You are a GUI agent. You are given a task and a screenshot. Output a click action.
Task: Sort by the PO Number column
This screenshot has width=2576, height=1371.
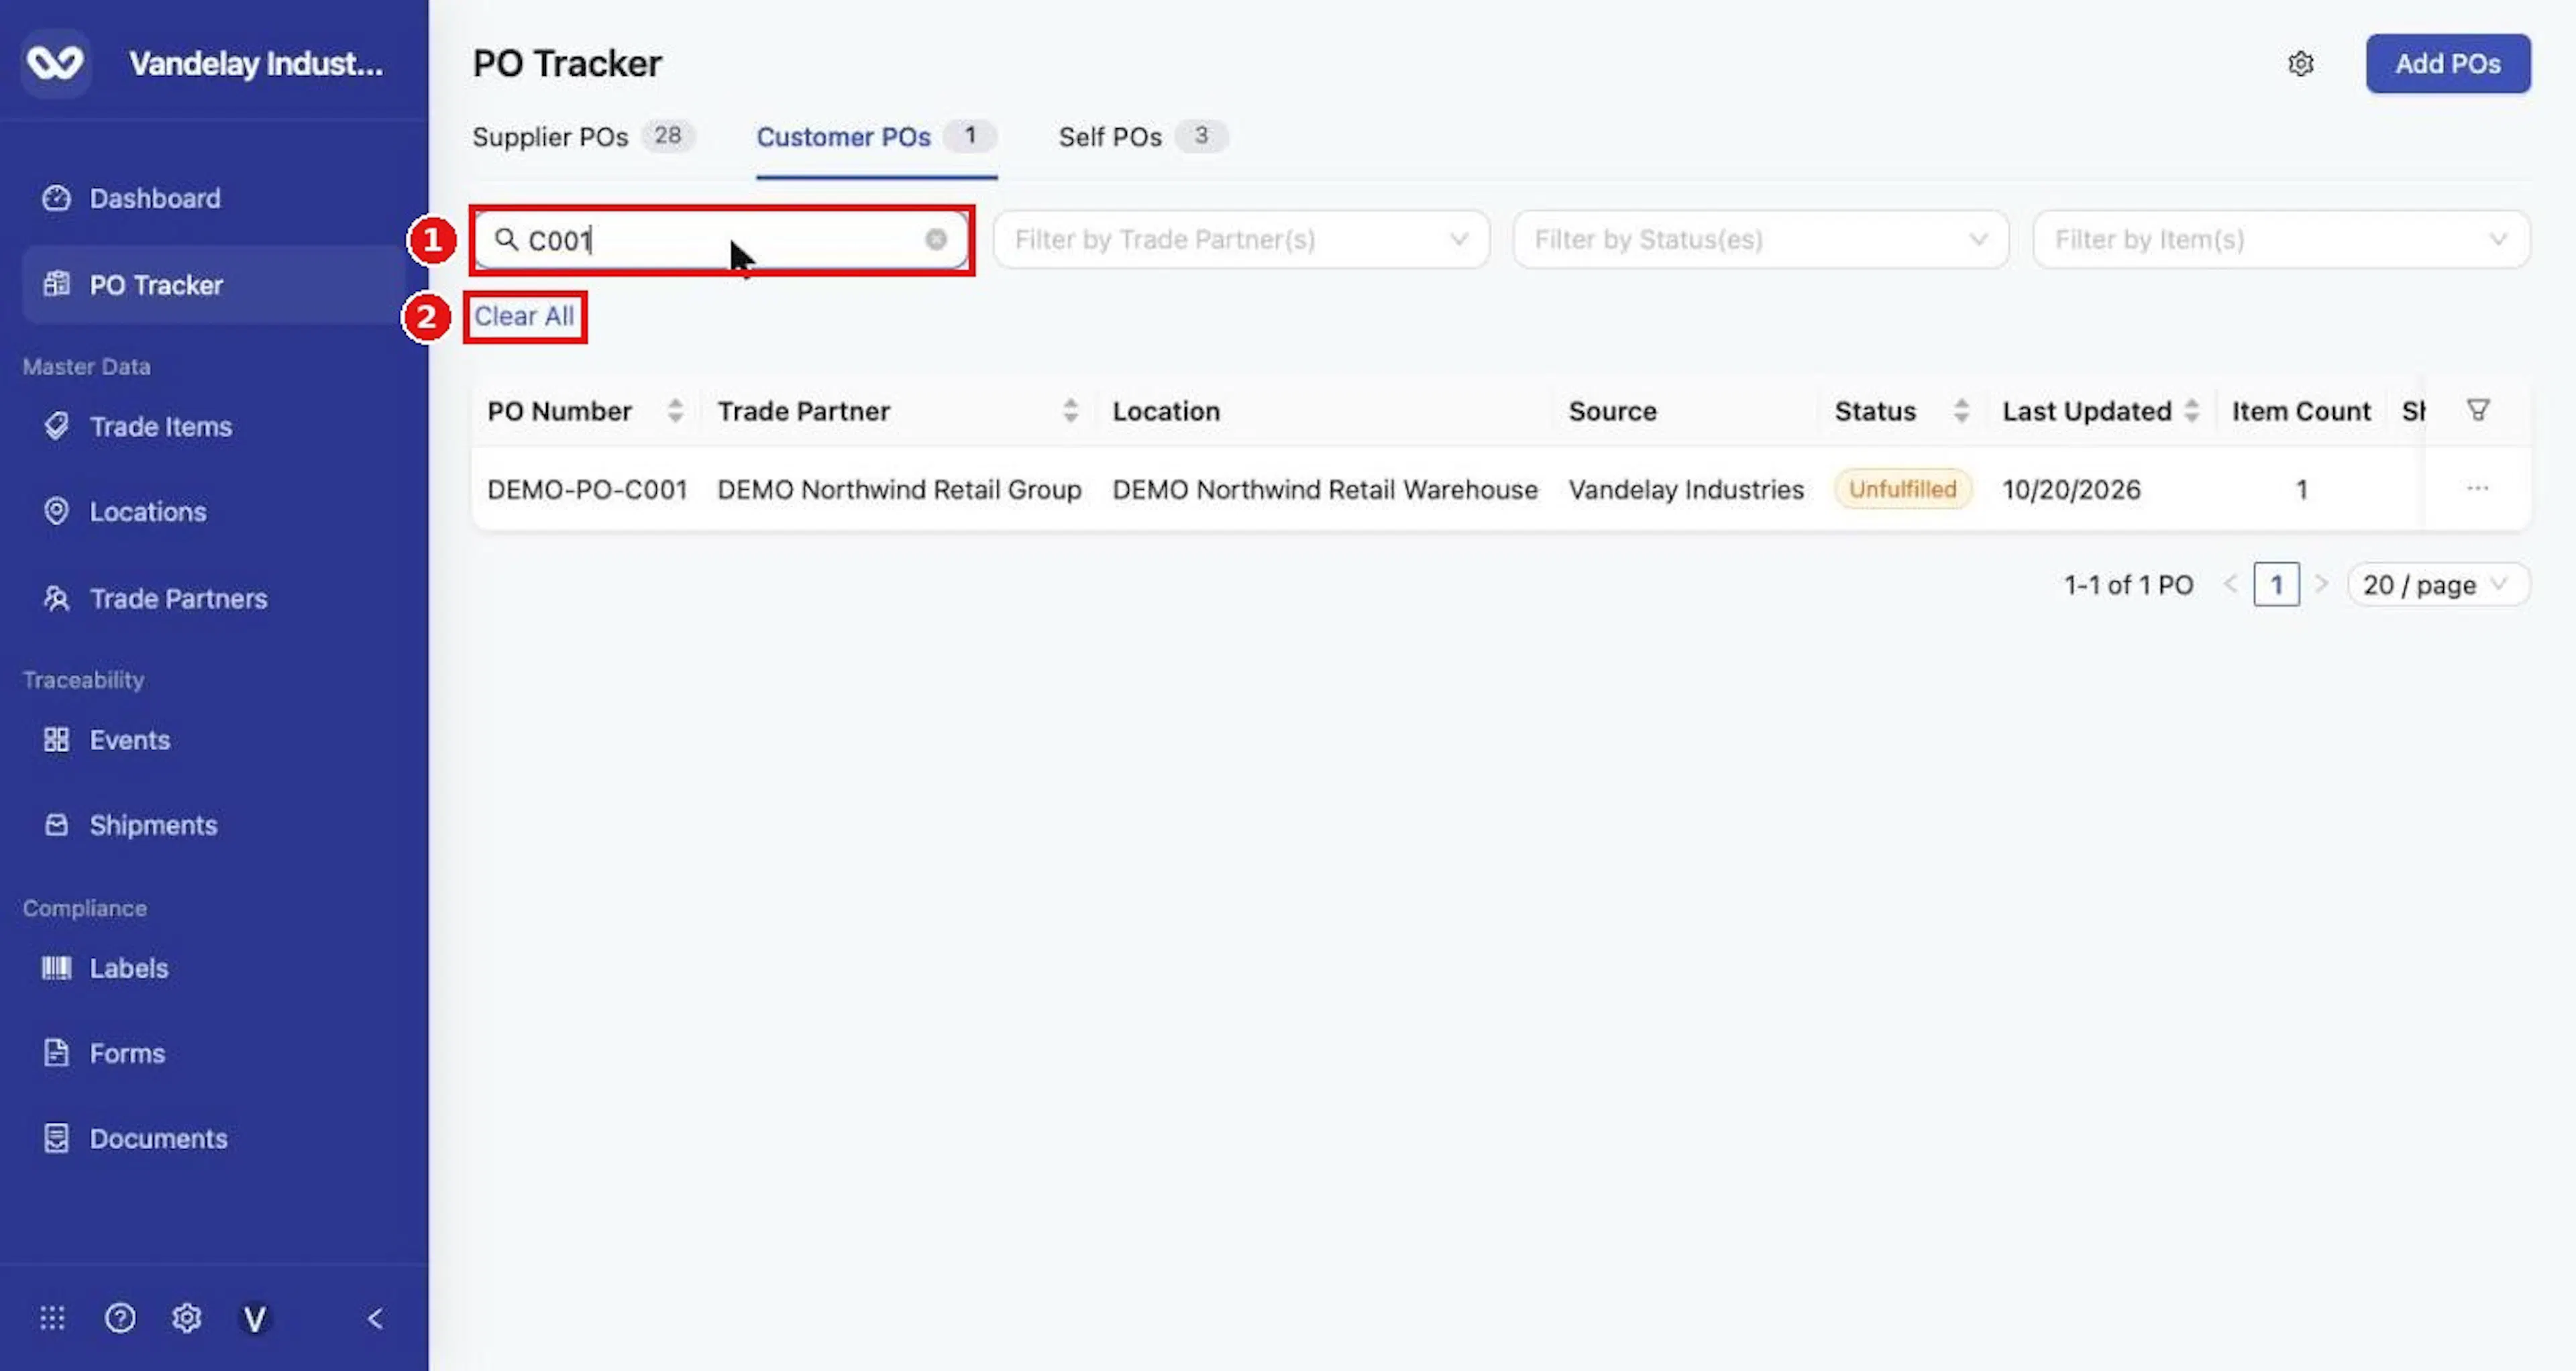675,410
